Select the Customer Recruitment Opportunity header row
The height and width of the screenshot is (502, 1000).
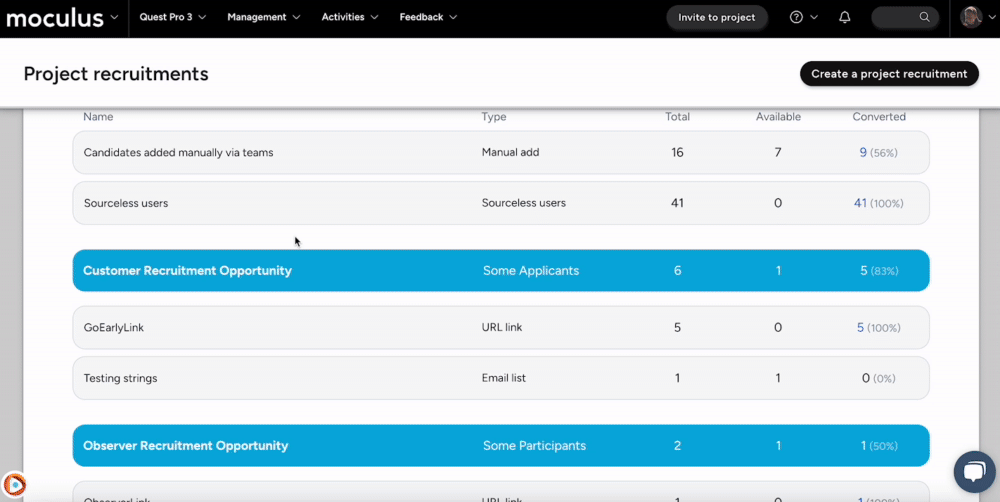click(501, 271)
